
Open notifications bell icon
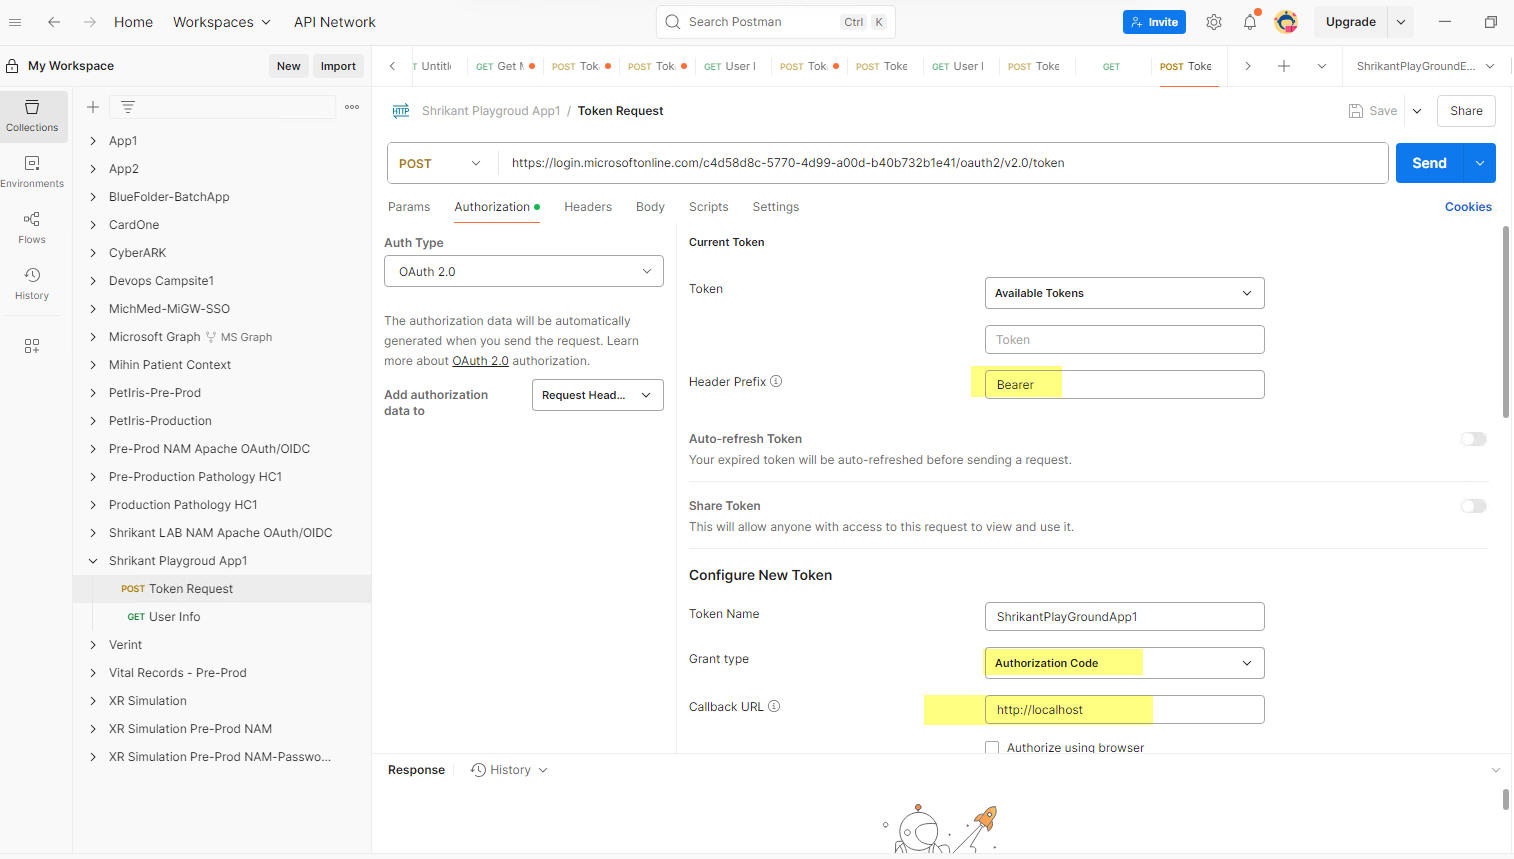click(x=1250, y=22)
